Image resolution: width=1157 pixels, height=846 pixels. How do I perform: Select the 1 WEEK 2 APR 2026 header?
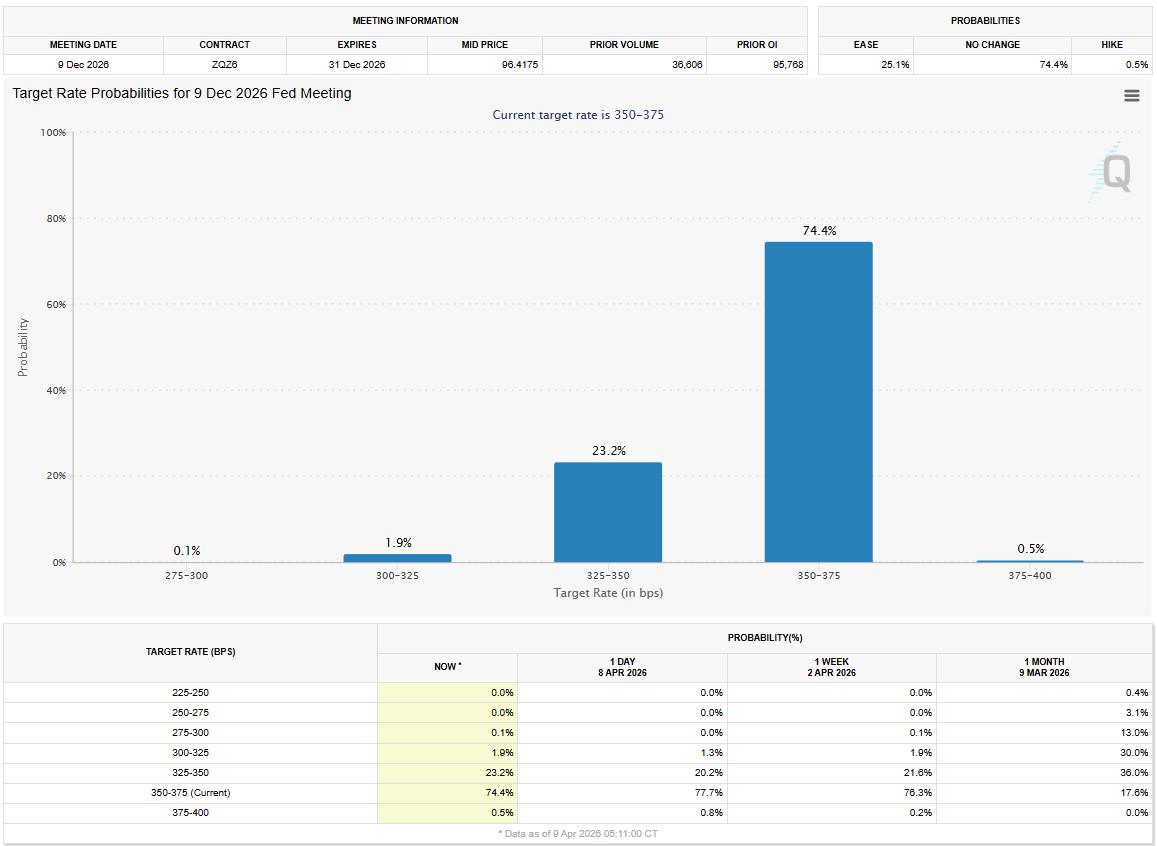tap(831, 667)
